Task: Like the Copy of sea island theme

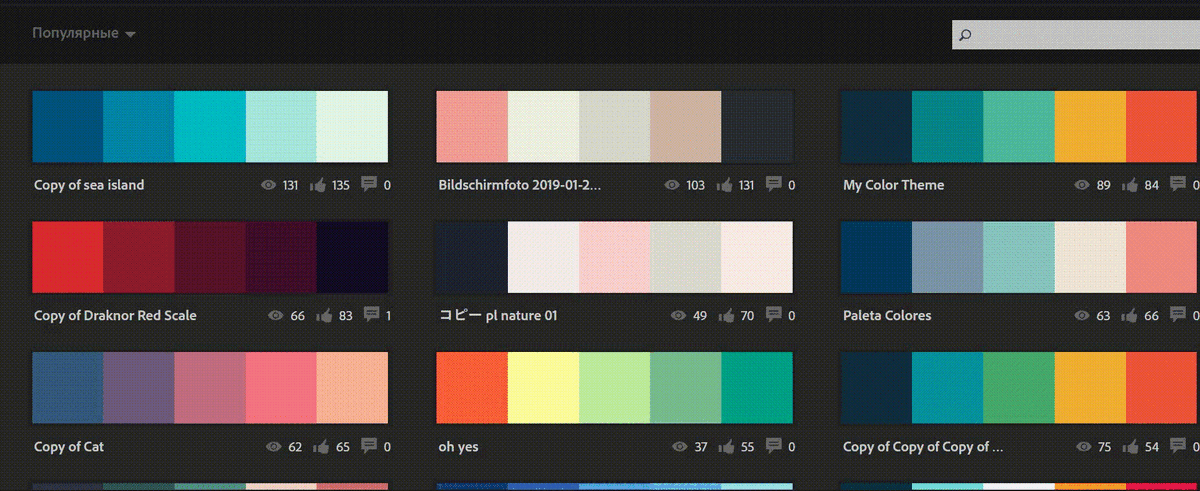Action: [x=319, y=184]
